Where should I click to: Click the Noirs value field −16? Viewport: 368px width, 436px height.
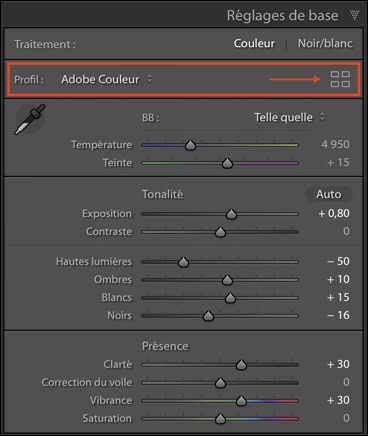[338, 315]
